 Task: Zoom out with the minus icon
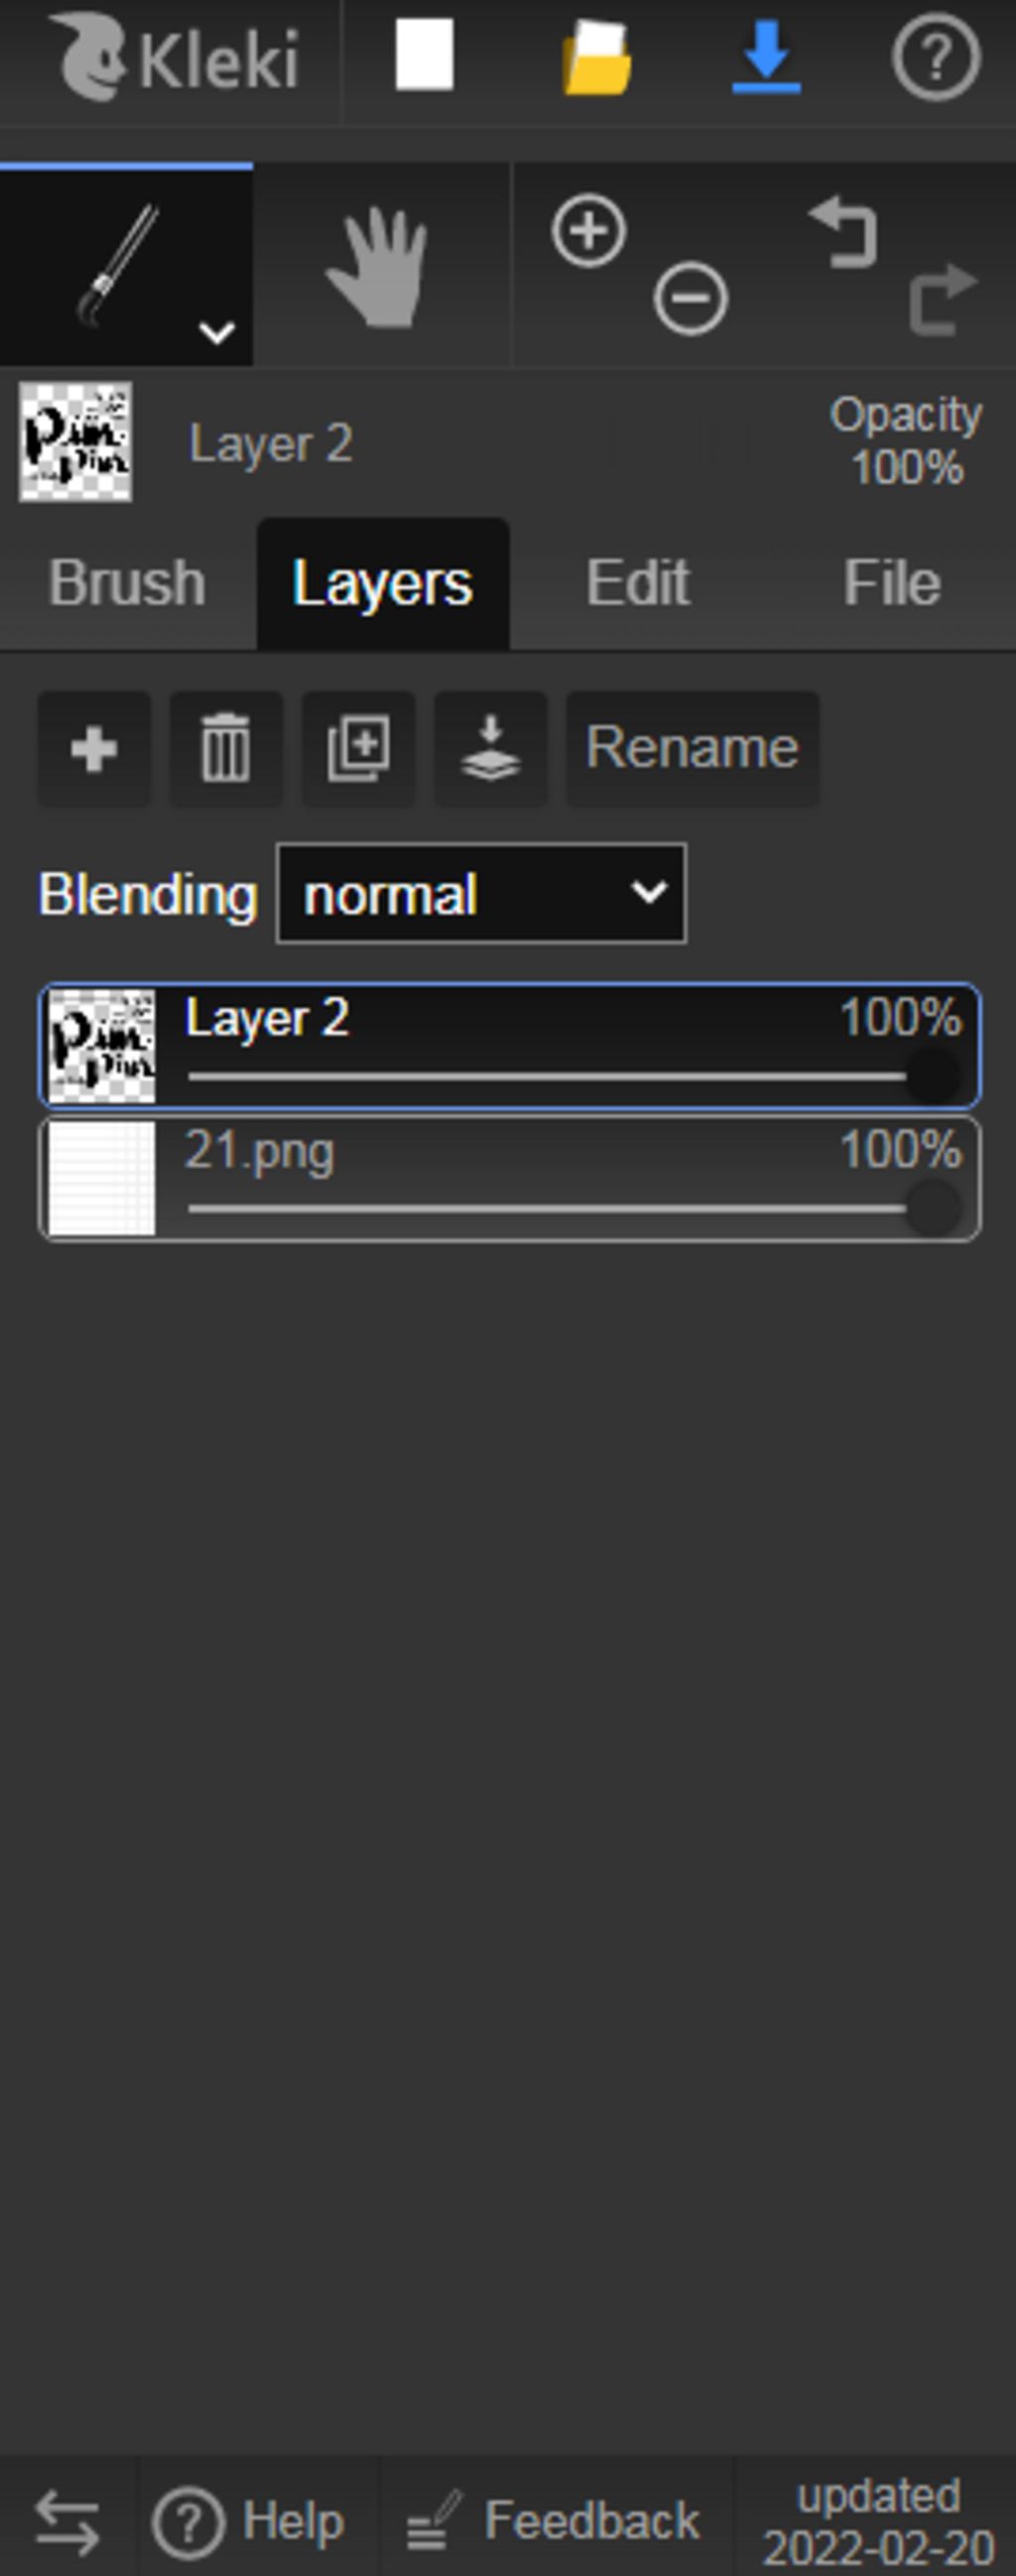coord(690,298)
